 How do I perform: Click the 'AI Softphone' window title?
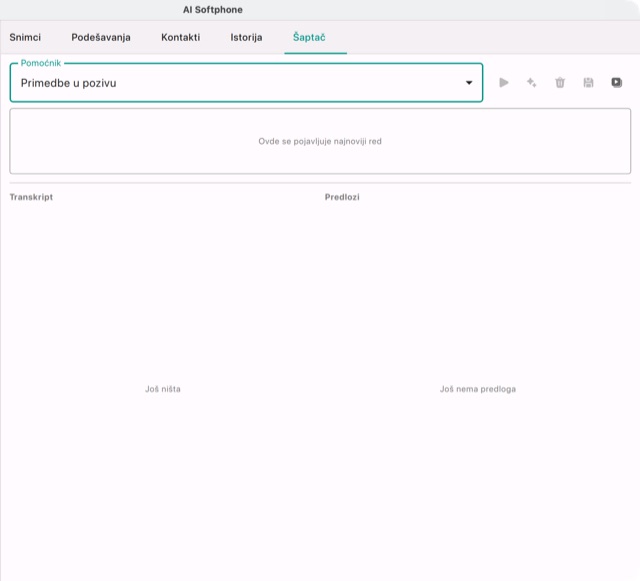point(213,10)
